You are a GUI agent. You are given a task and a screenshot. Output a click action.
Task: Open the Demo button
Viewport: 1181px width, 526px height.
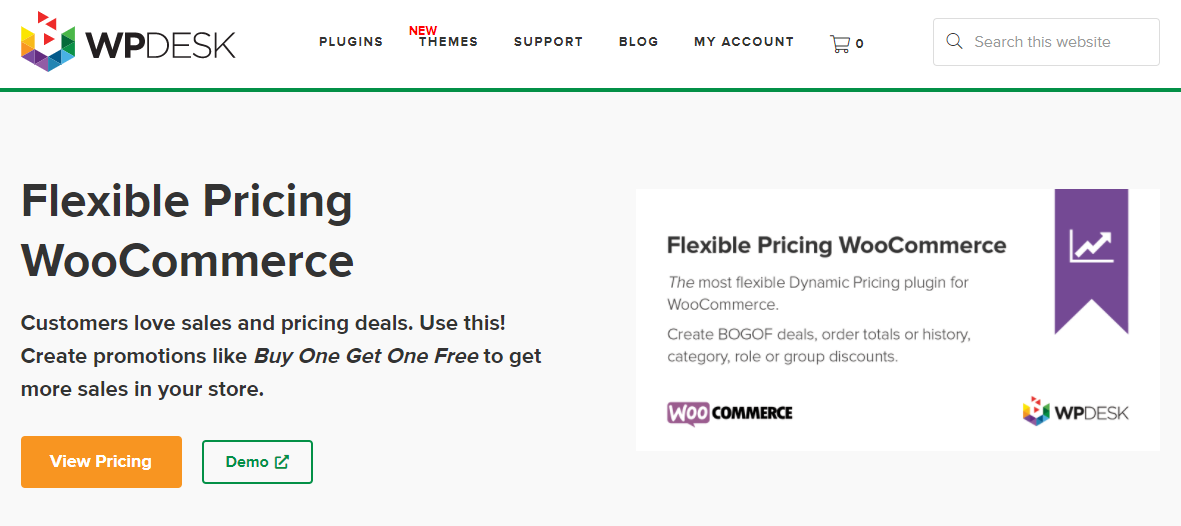tap(257, 462)
